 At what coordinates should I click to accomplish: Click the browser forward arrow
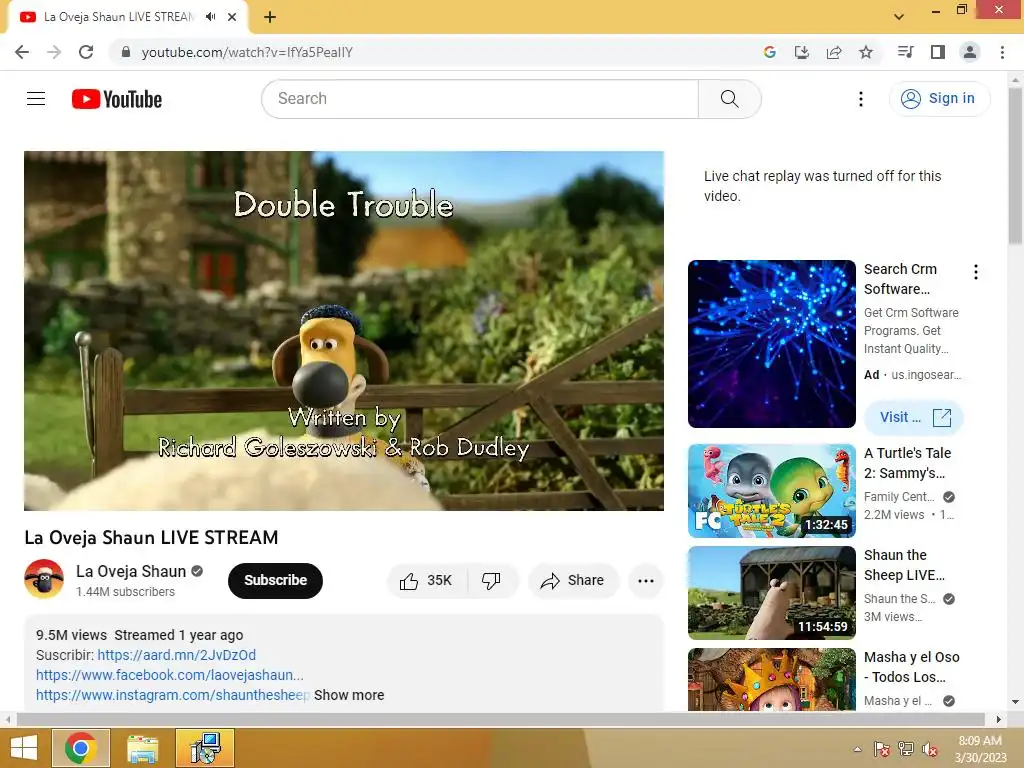click(x=54, y=52)
